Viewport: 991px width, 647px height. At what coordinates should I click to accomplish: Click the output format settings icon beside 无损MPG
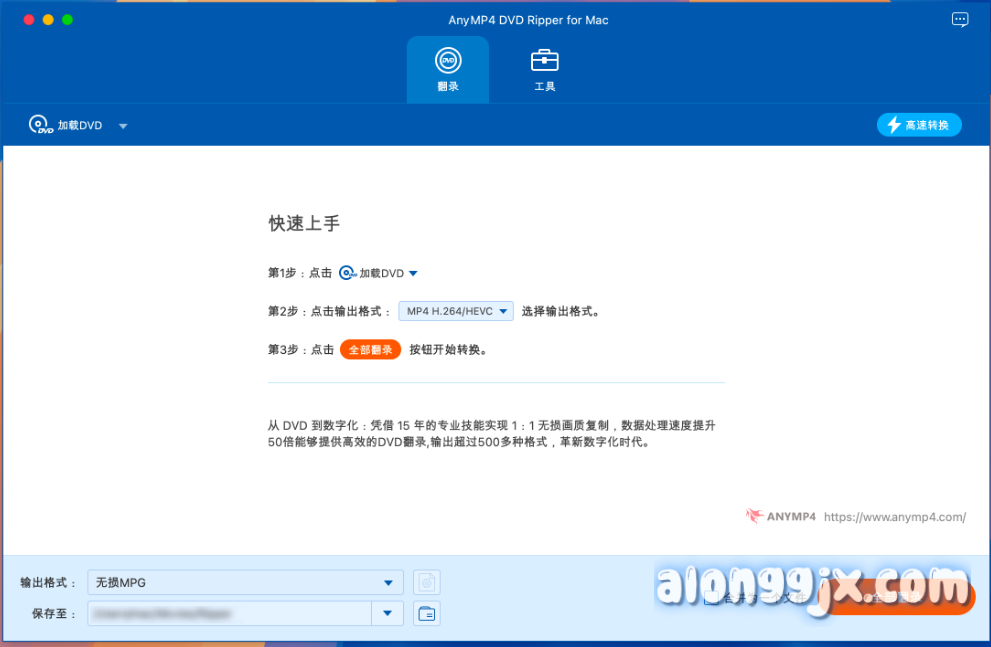pos(427,582)
